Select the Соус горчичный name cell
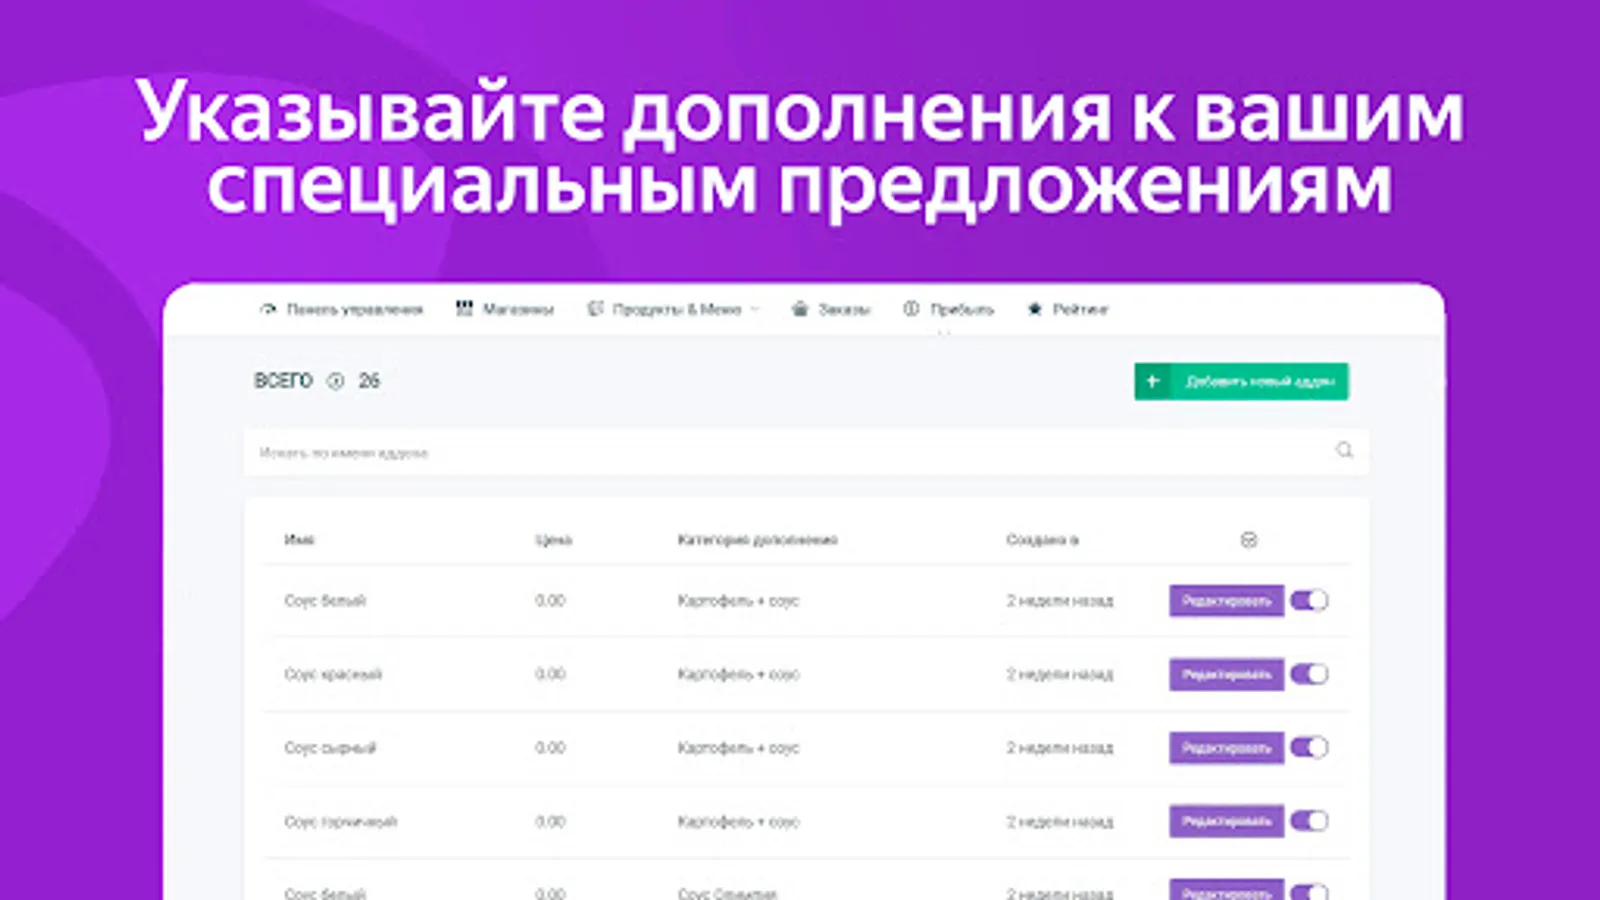This screenshot has height=900, width=1600. [x=341, y=822]
